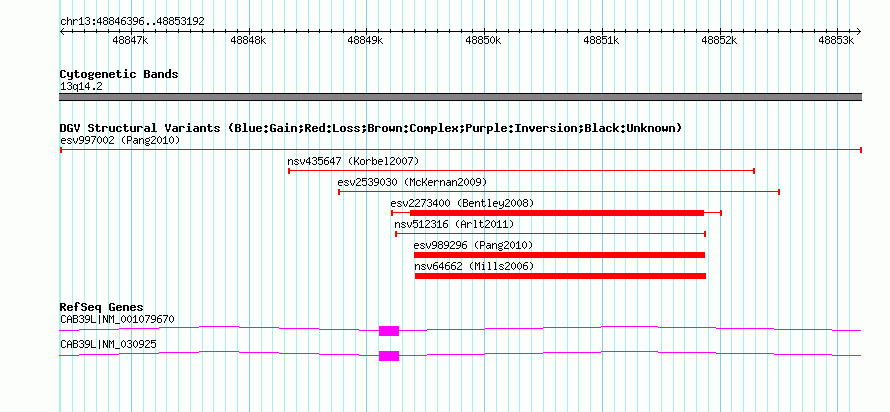Click the esv2273400 (Bentley2008) label
The width and height of the screenshot is (890, 412).
pyautogui.click(x=462, y=203)
